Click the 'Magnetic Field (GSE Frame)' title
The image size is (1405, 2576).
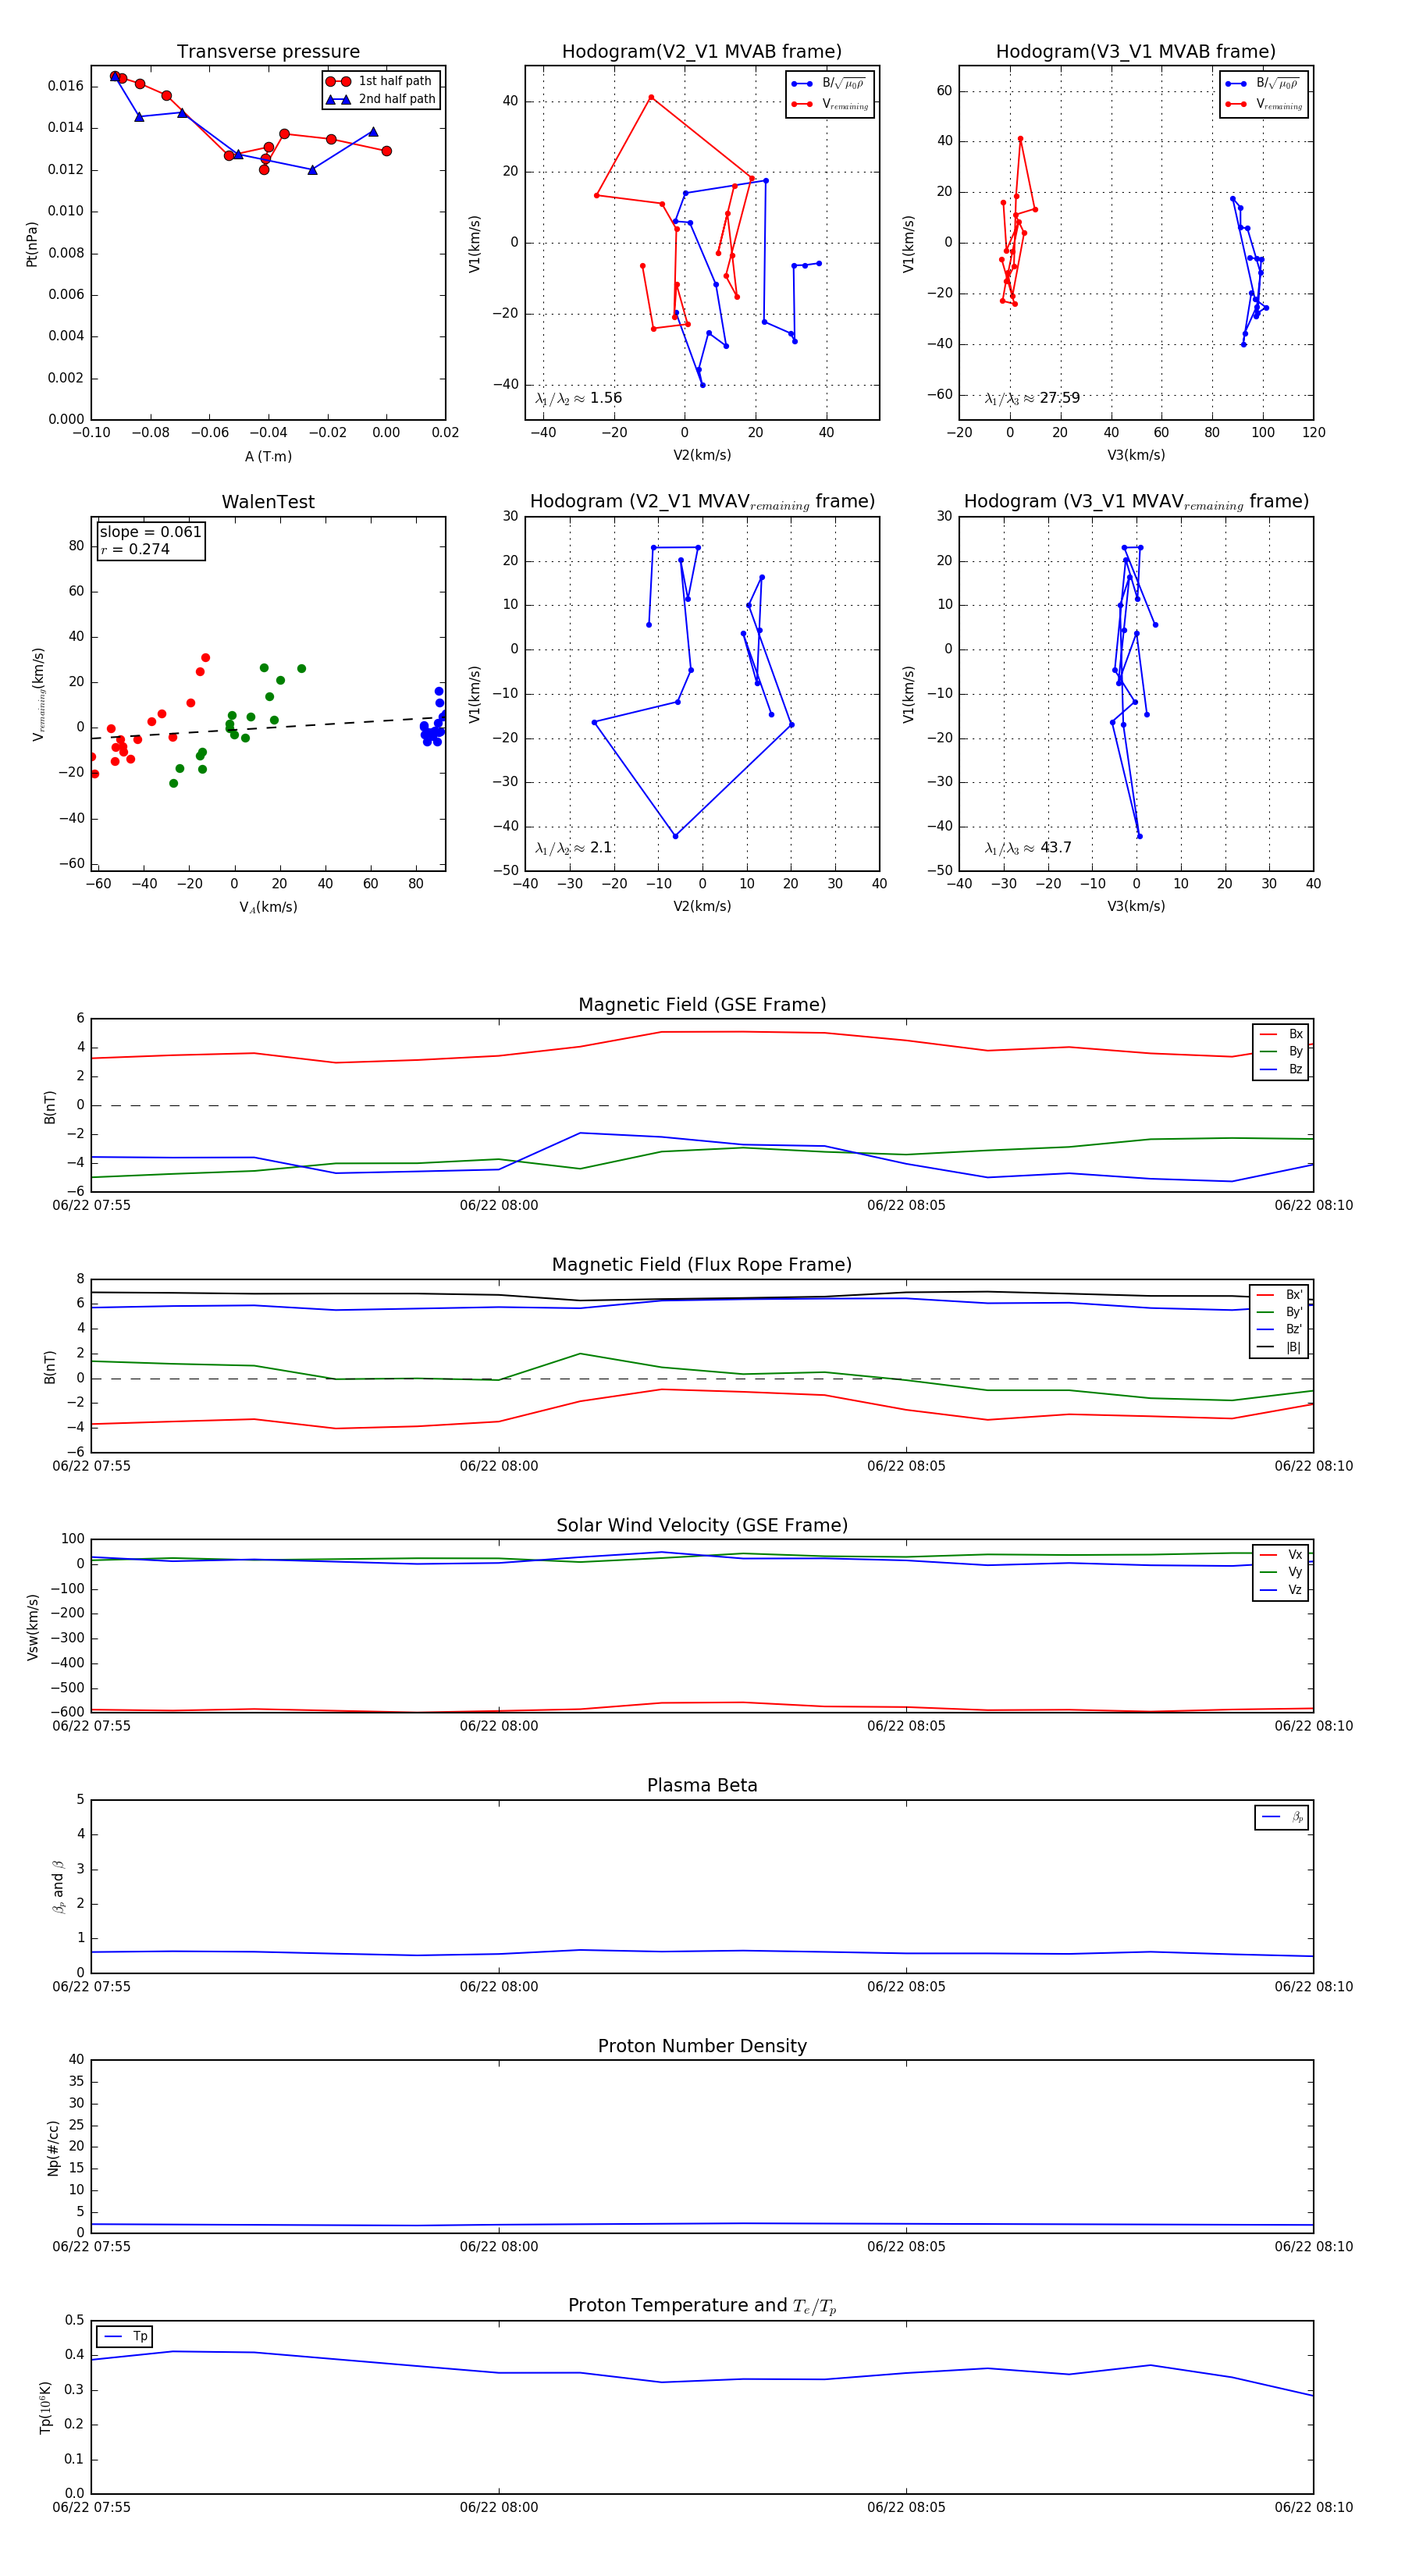click(702, 1005)
